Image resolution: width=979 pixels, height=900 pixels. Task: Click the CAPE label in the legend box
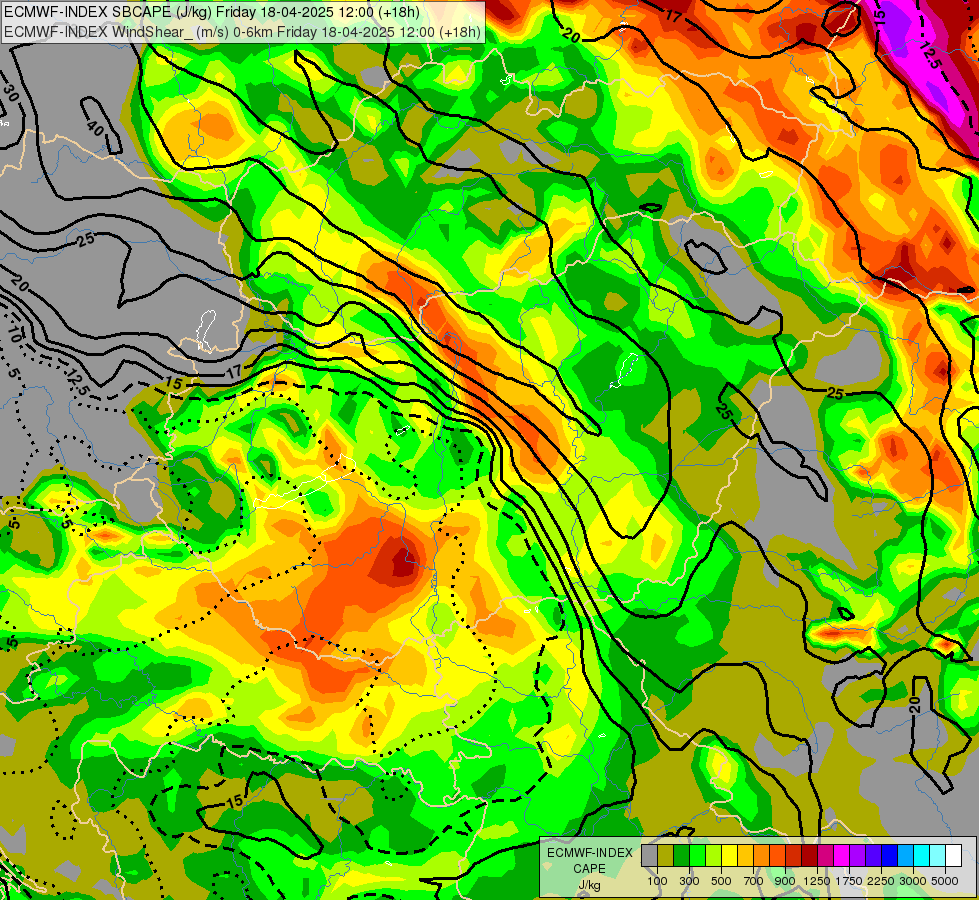[x=589, y=868]
